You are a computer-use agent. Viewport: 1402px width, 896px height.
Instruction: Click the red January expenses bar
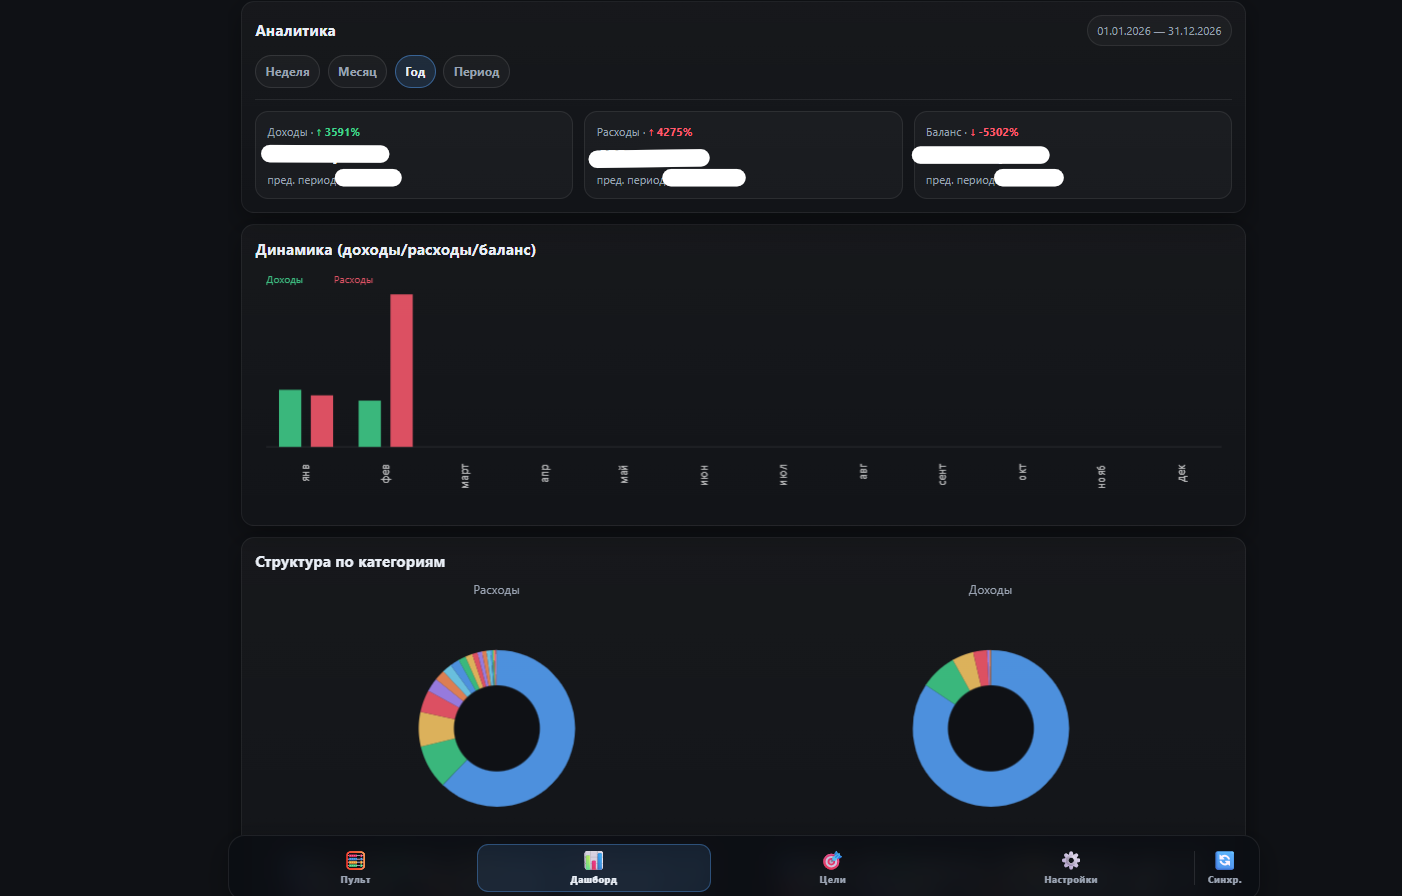pos(322,421)
